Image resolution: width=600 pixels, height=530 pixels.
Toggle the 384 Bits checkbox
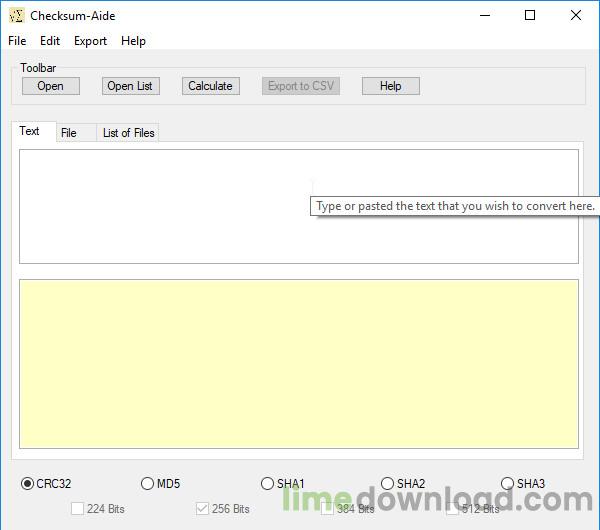pyautogui.click(x=347, y=509)
